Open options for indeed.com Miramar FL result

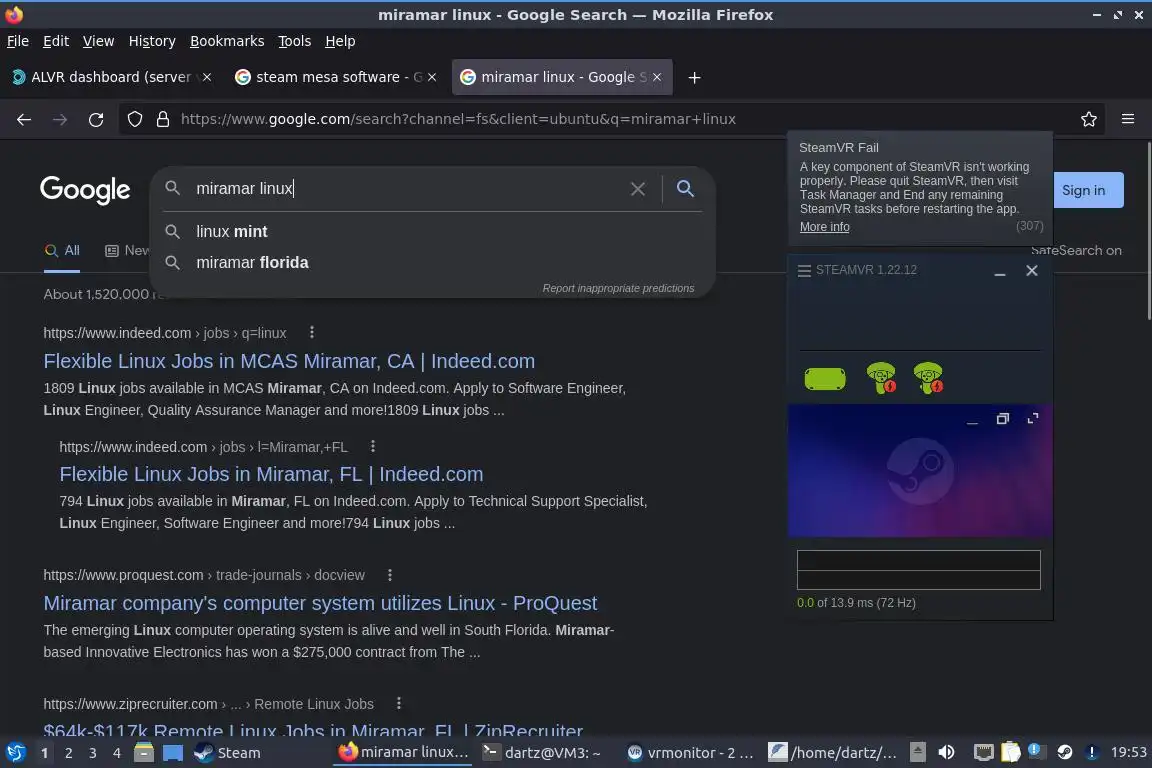[x=373, y=446]
